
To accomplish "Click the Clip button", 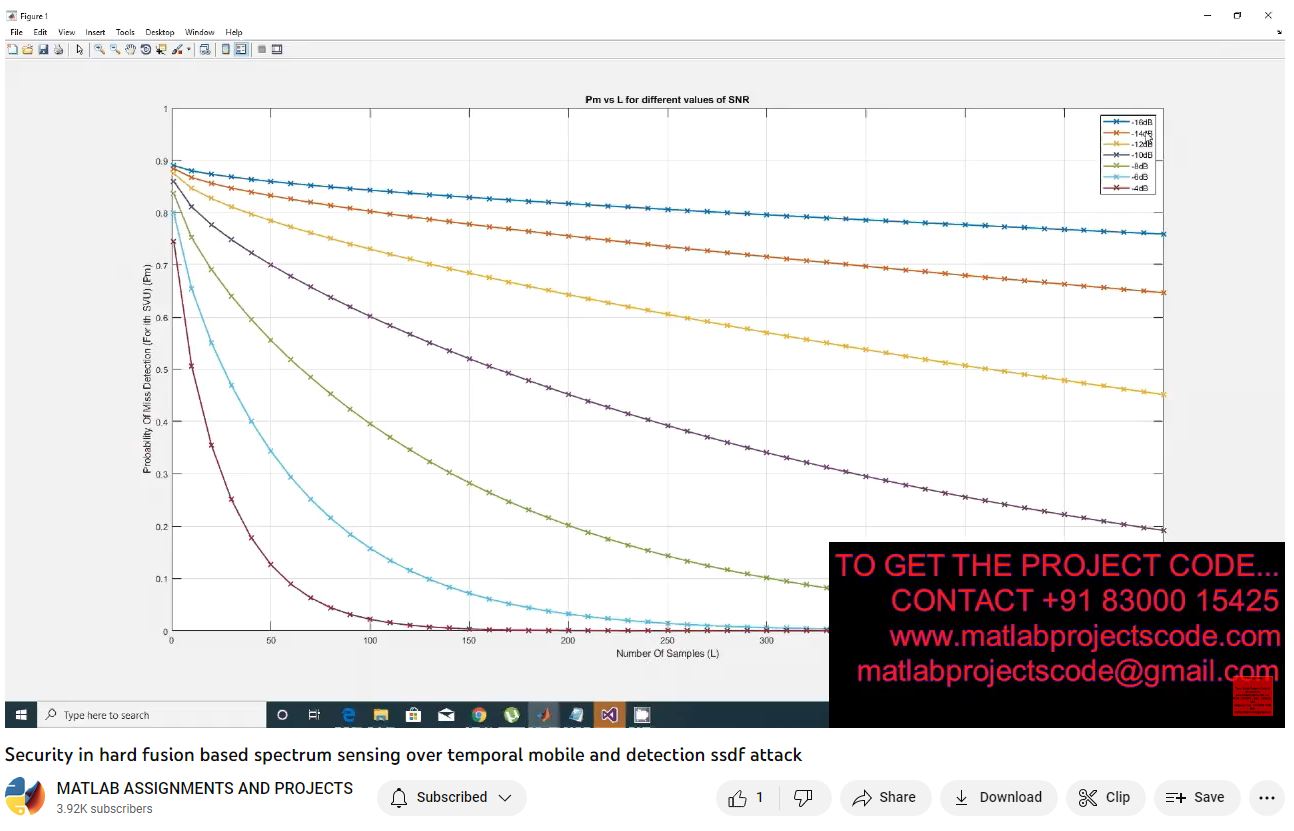I will [x=1105, y=797].
